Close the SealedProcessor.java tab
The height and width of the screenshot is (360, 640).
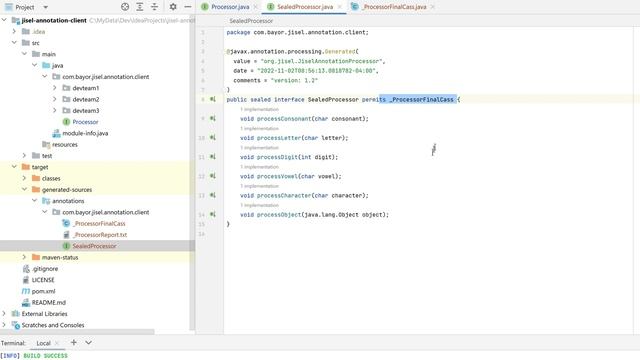click(340, 7)
